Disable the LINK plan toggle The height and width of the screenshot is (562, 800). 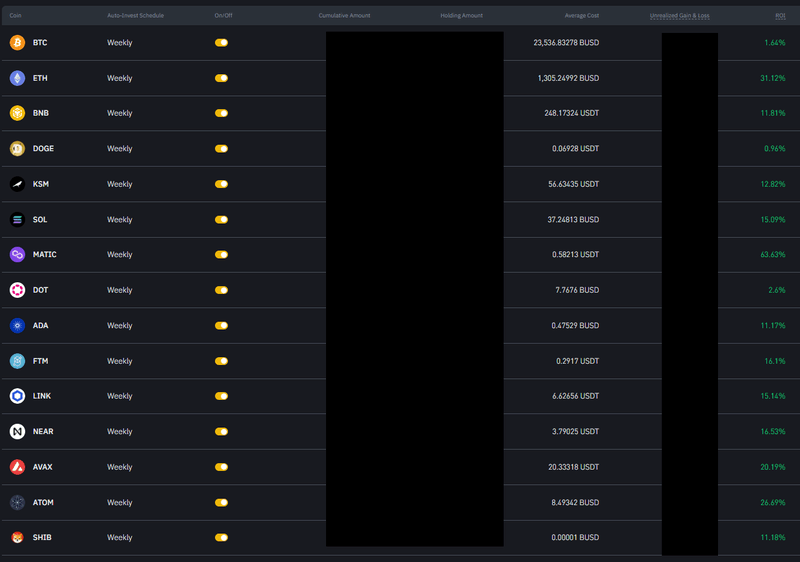click(x=221, y=396)
